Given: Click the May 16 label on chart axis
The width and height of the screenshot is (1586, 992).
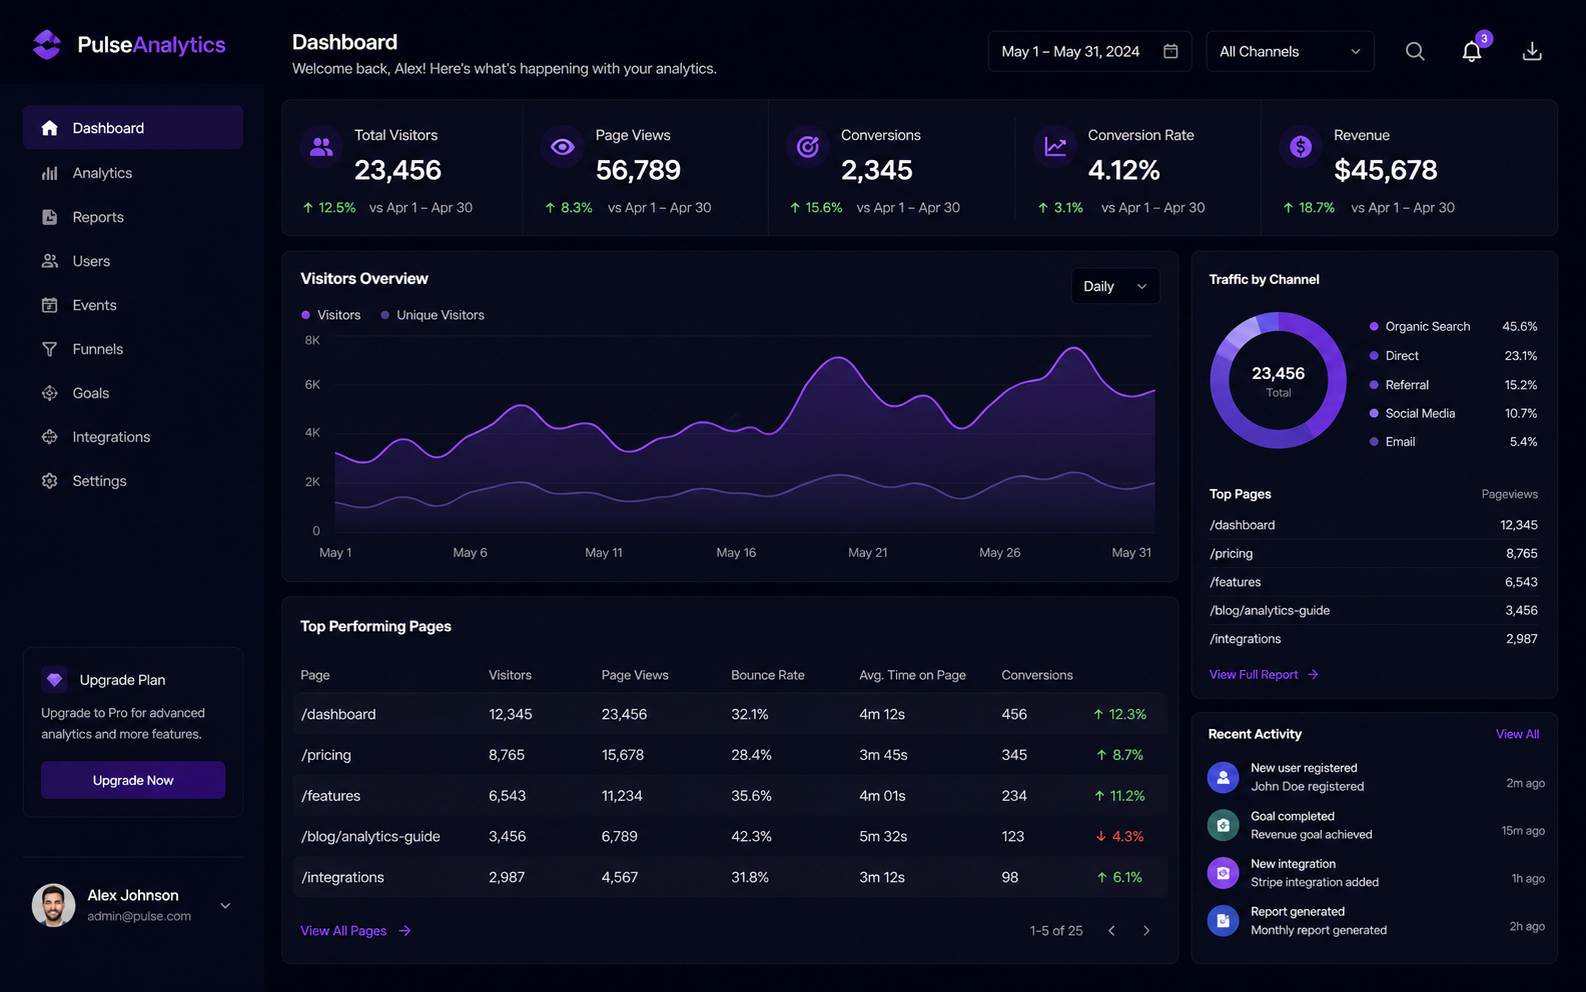Looking at the screenshot, I should coord(736,553).
